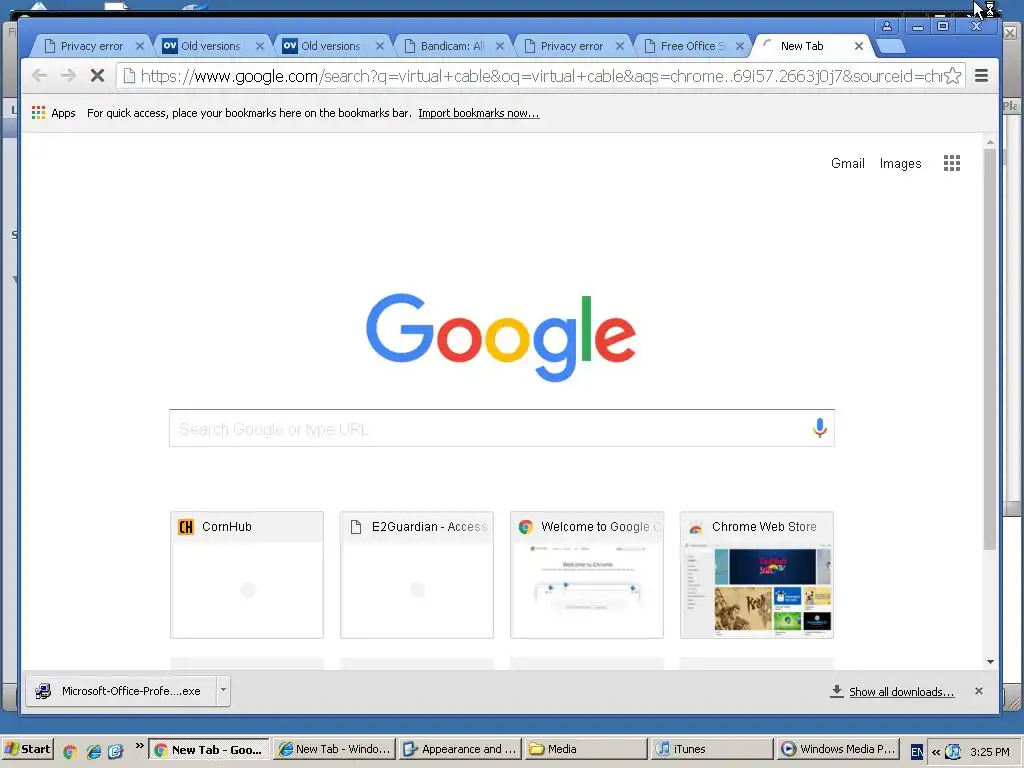Screen dimensions: 1024x768
Task: Click the stop loading X button
Action: 97,76
